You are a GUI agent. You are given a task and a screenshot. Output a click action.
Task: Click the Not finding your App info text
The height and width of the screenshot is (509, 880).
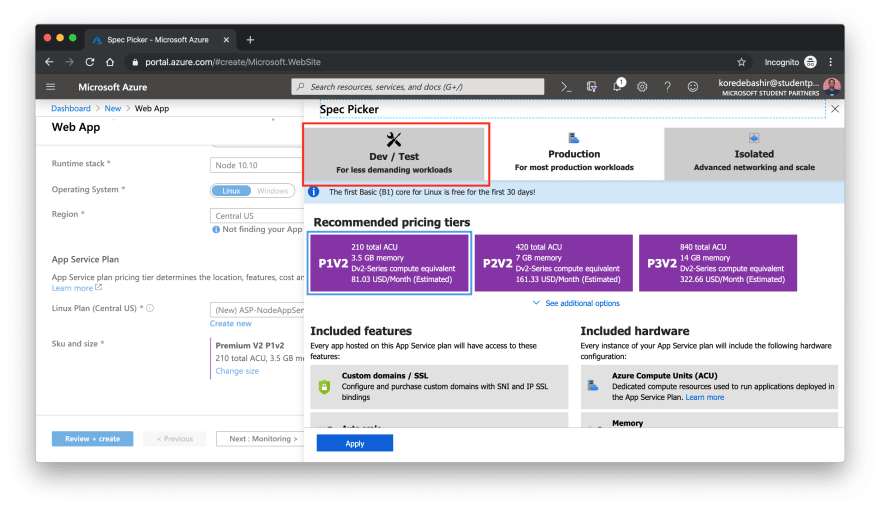(x=262, y=230)
